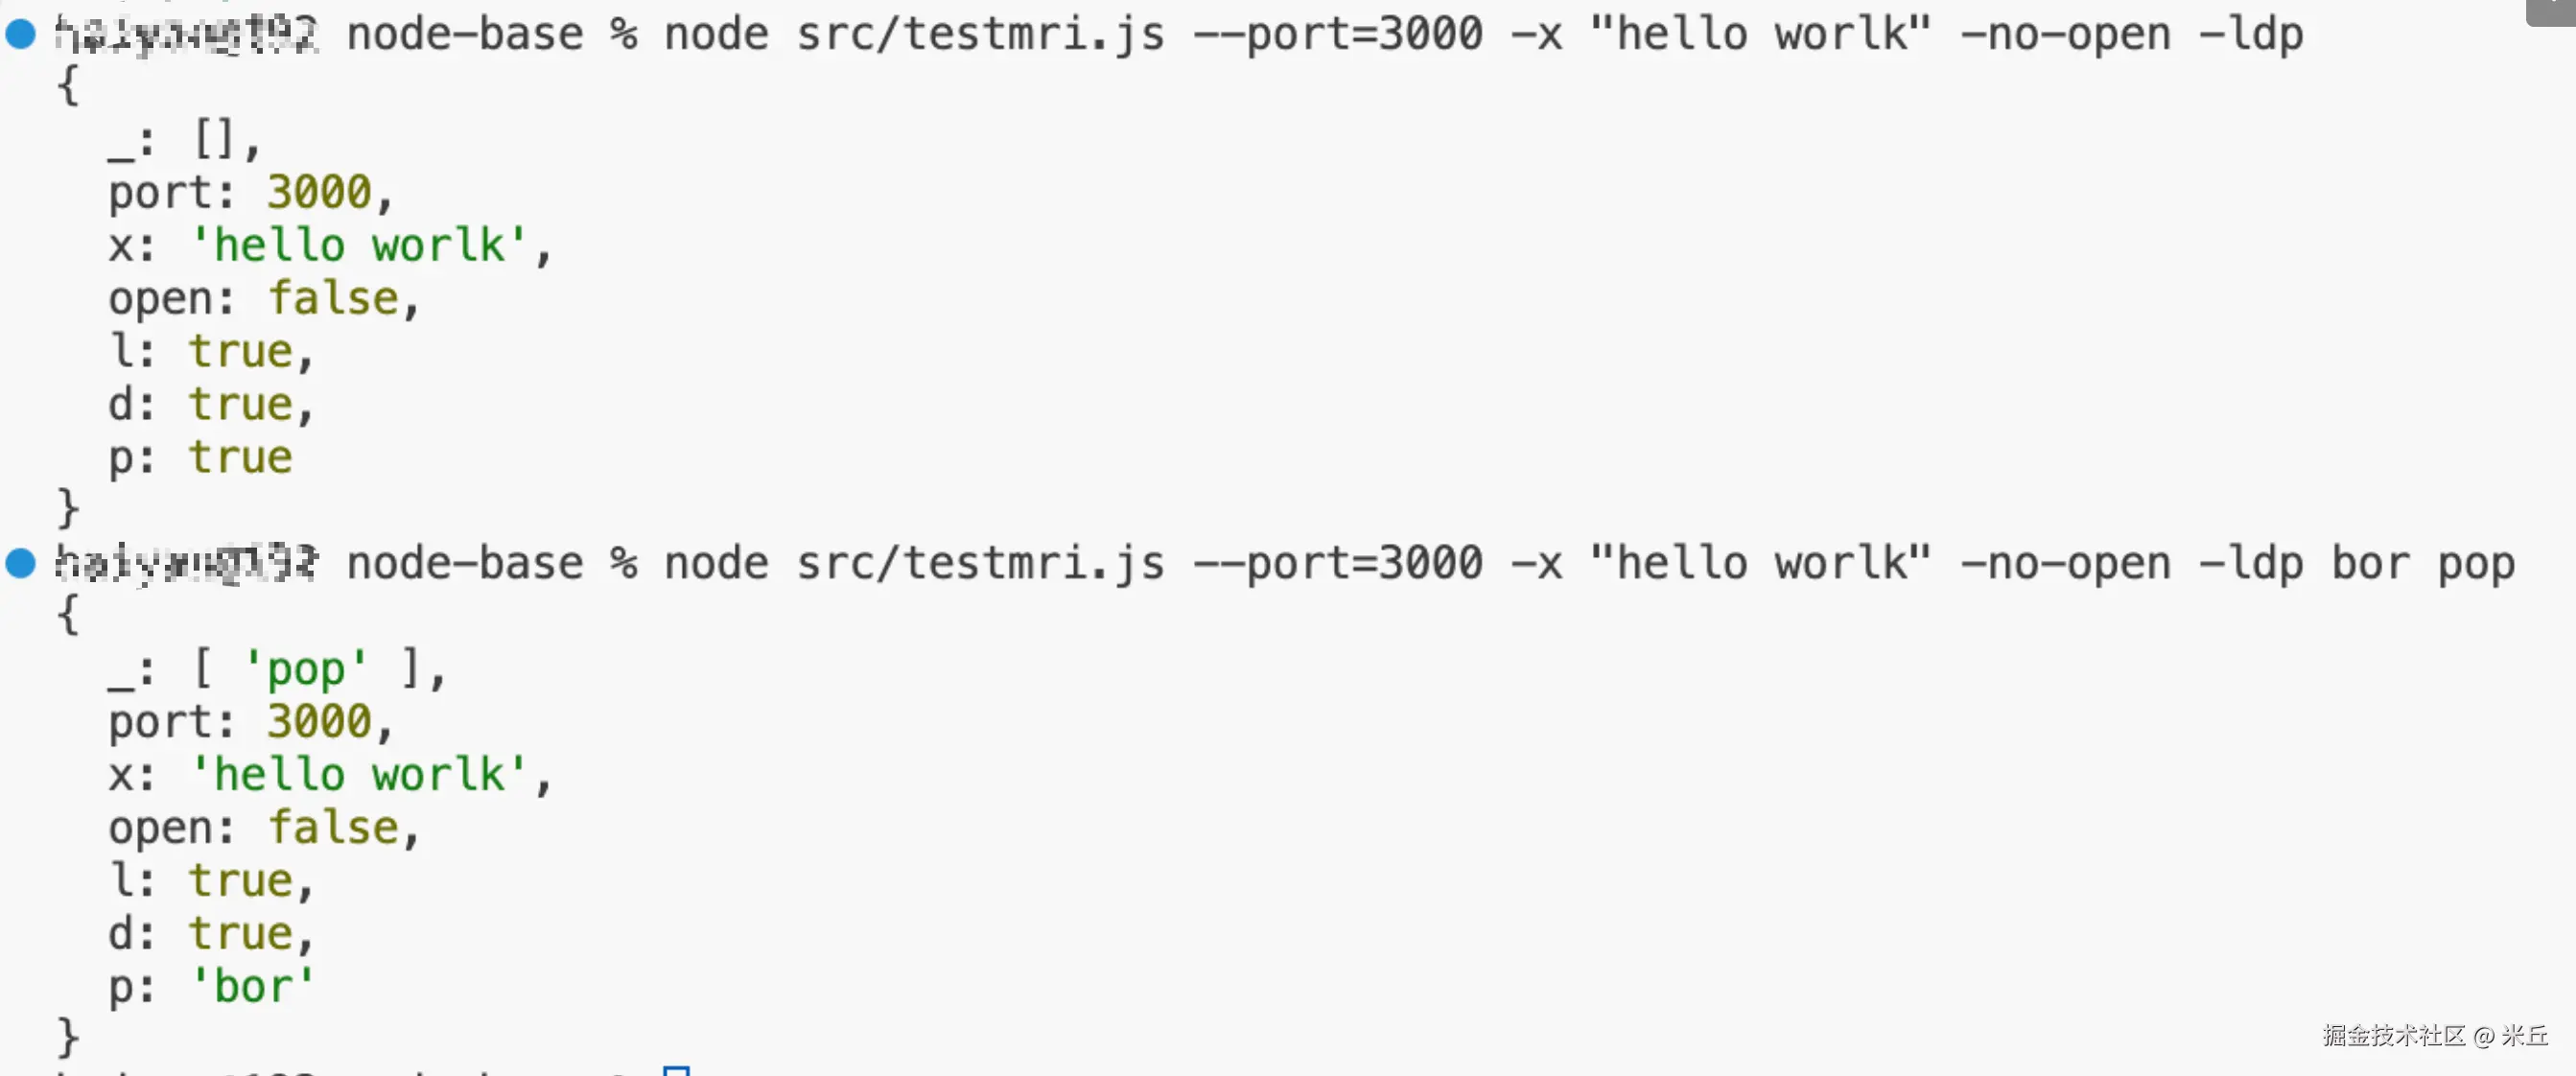Click the opening brace of the first output
The width and height of the screenshot is (2576, 1076).
68,86
